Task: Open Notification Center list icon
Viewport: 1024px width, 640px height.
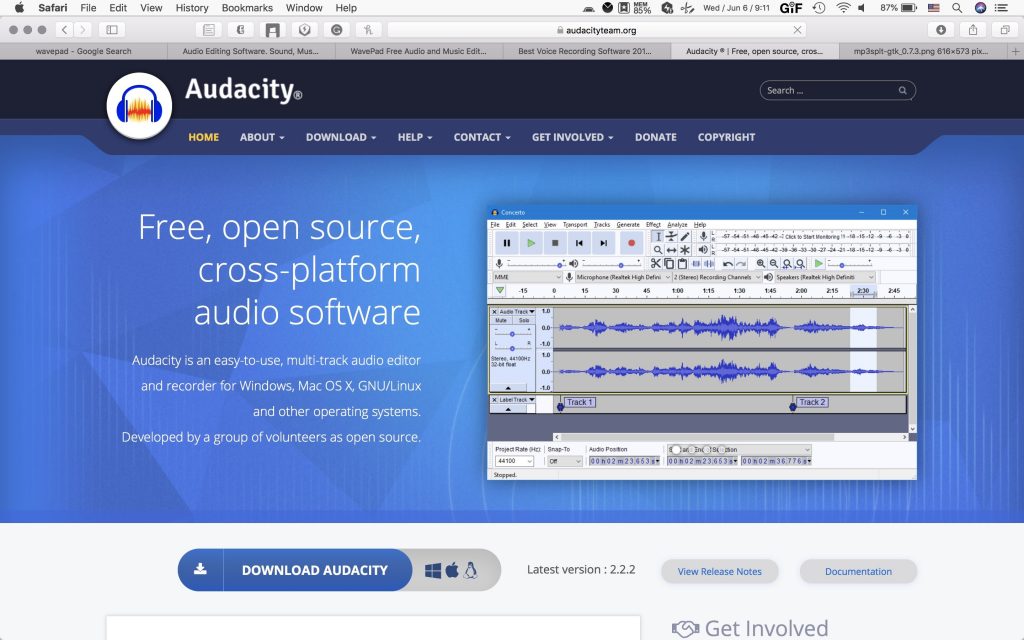Action: coord(1000,8)
